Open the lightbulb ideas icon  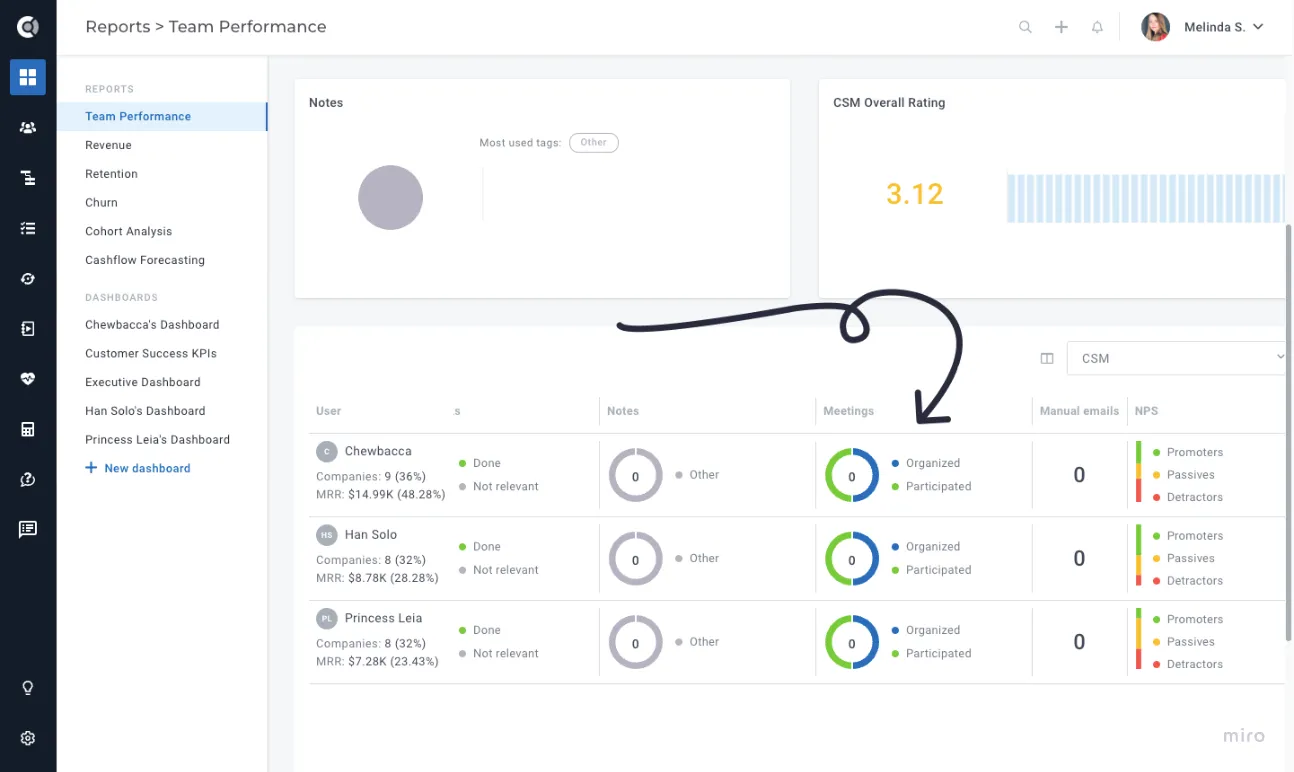pyautogui.click(x=28, y=688)
